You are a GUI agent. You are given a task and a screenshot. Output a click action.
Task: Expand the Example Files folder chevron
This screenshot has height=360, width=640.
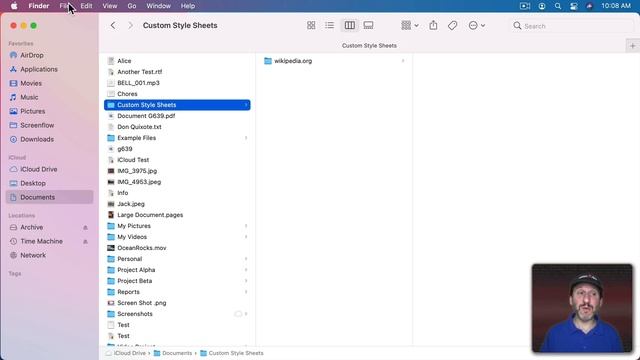(246, 138)
